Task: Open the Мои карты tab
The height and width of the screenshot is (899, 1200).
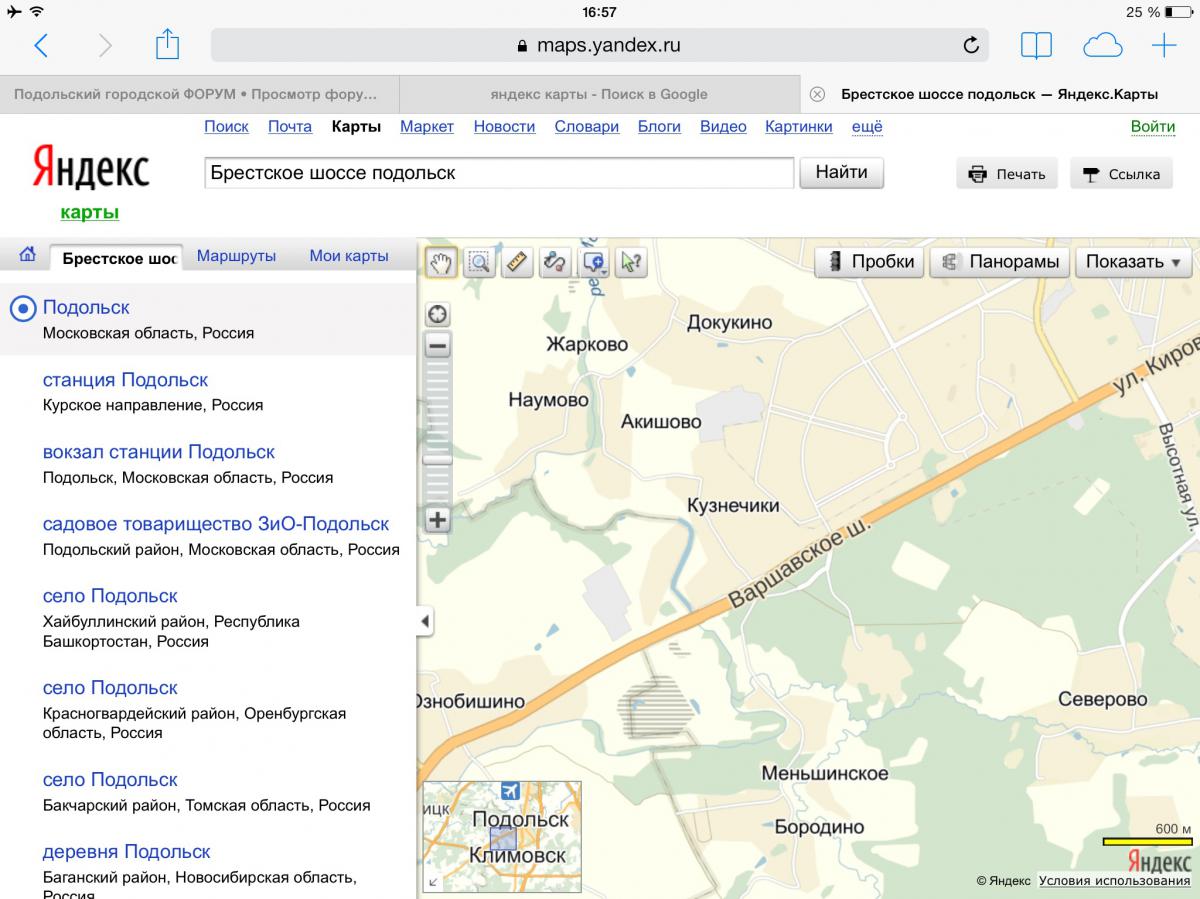Action: (x=348, y=256)
